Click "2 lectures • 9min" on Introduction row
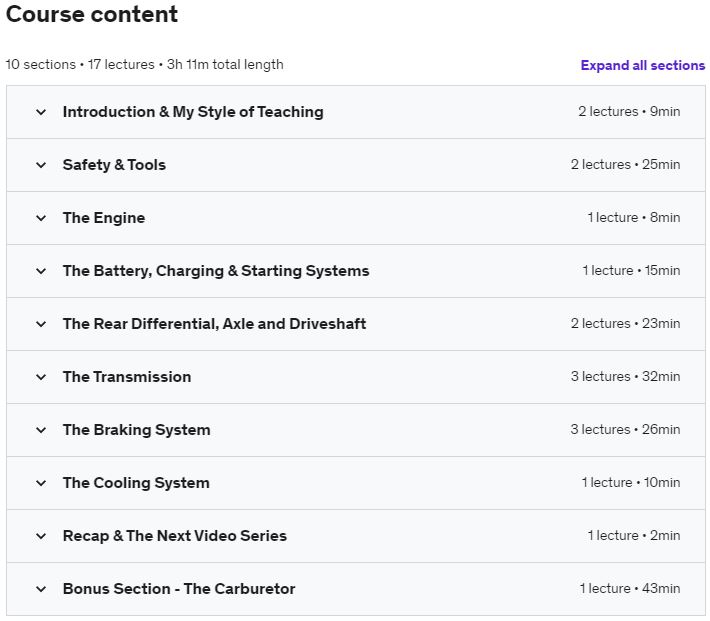Viewport: 710px width, 621px height. [x=628, y=112]
